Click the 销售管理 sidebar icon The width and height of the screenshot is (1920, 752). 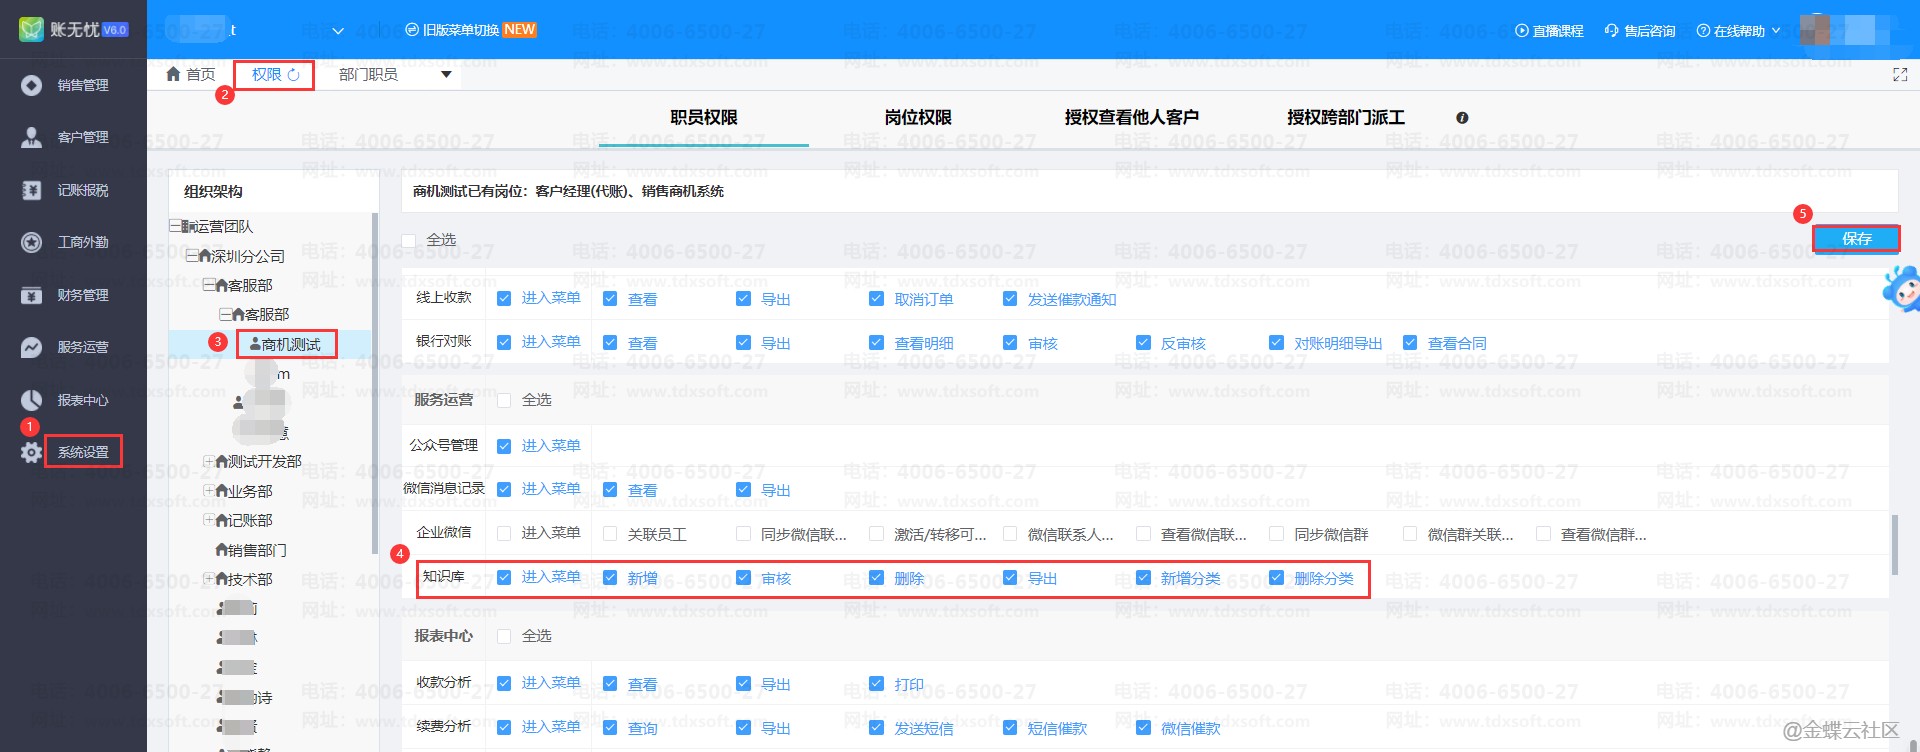[x=32, y=86]
